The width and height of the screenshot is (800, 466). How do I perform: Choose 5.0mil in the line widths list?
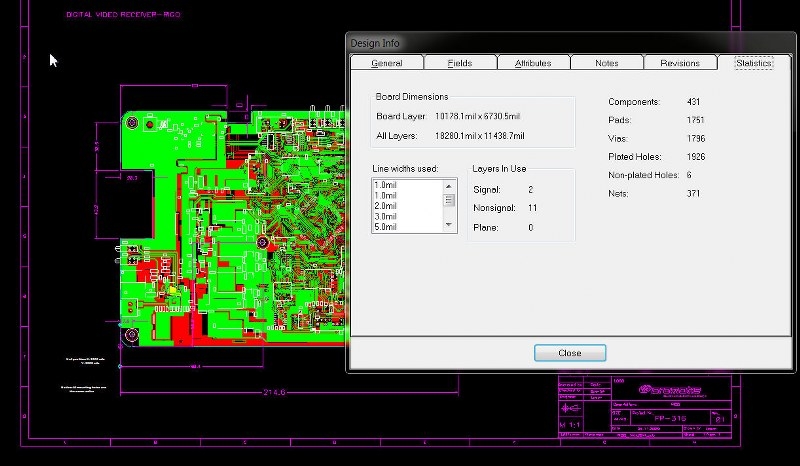click(x=386, y=227)
